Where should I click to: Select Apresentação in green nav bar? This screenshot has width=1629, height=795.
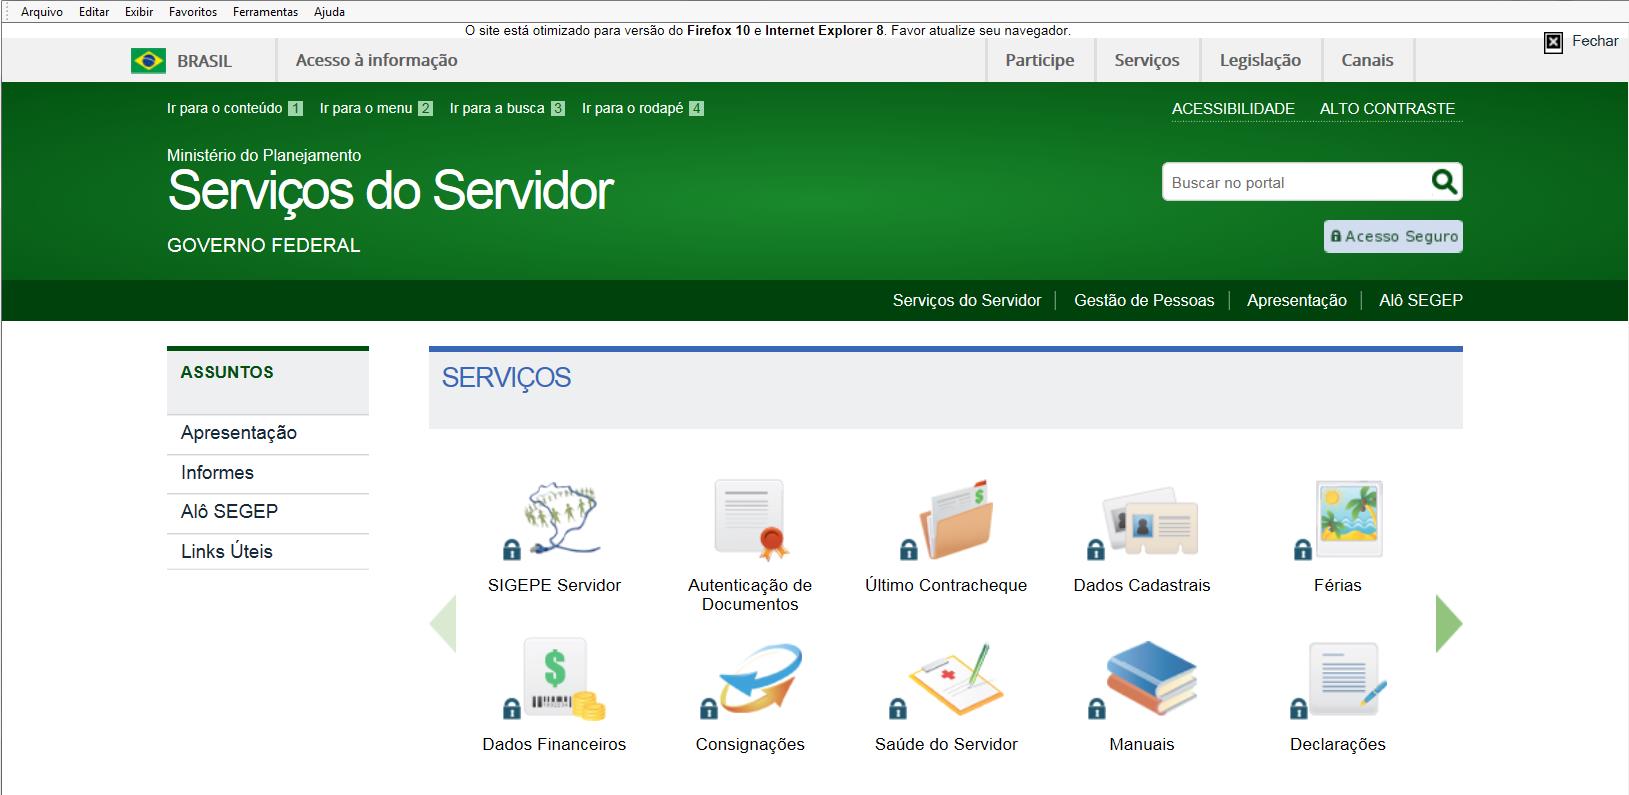click(x=1297, y=300)
